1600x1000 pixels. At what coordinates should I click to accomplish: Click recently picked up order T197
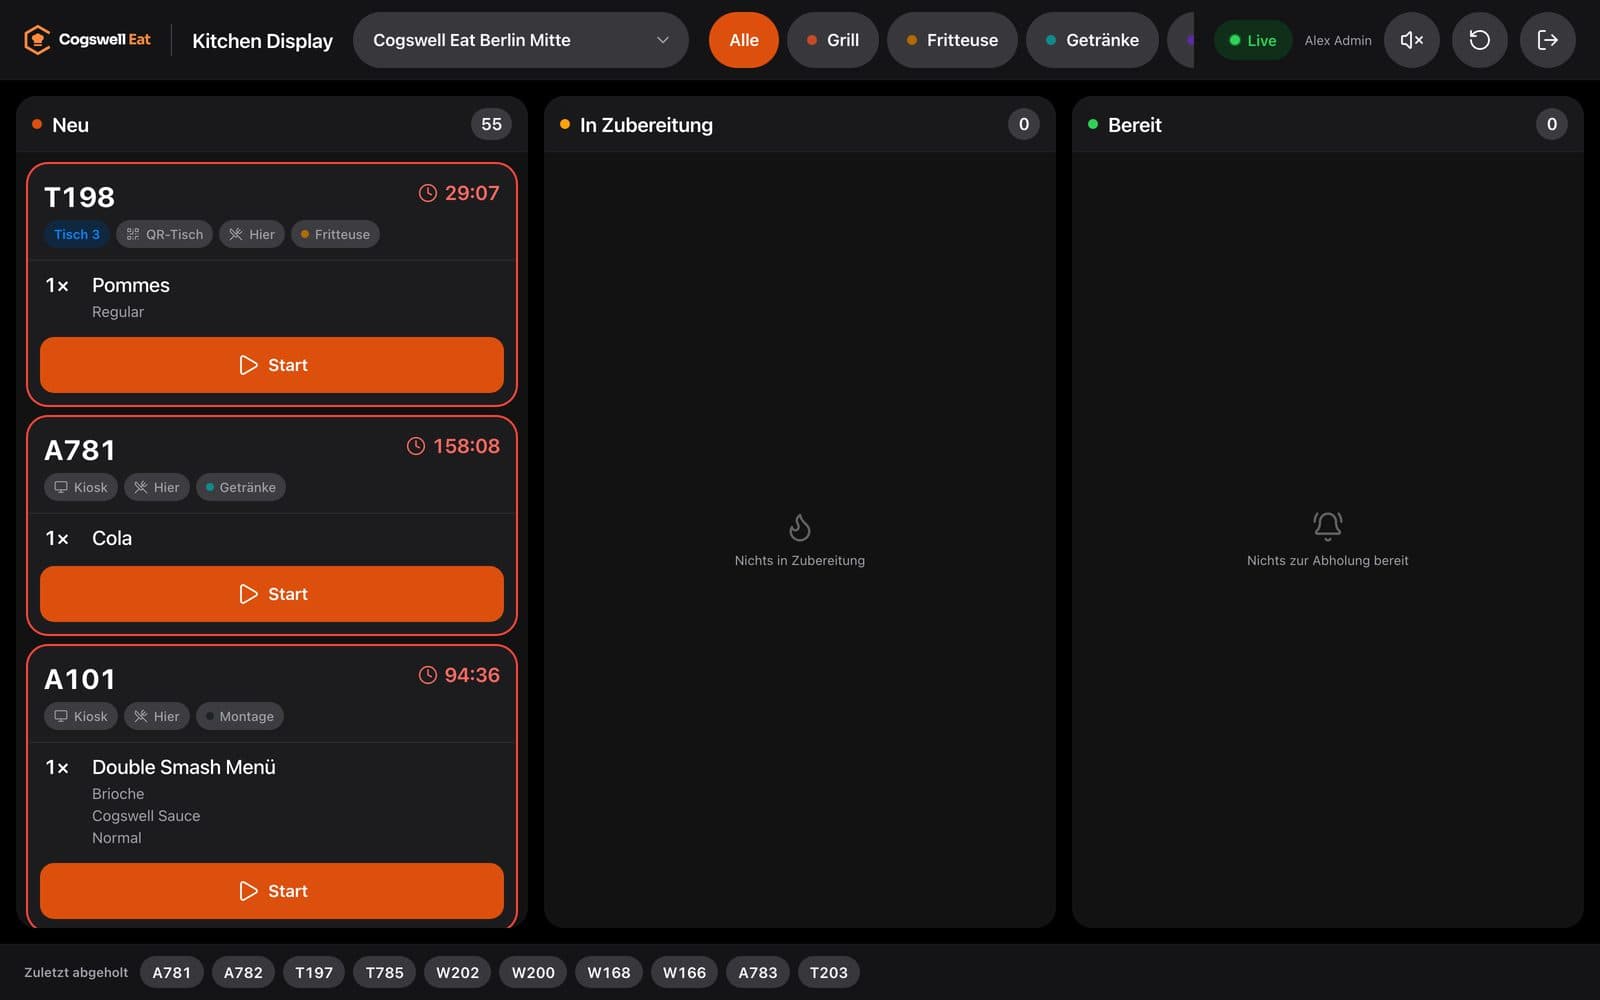point(314,972)
